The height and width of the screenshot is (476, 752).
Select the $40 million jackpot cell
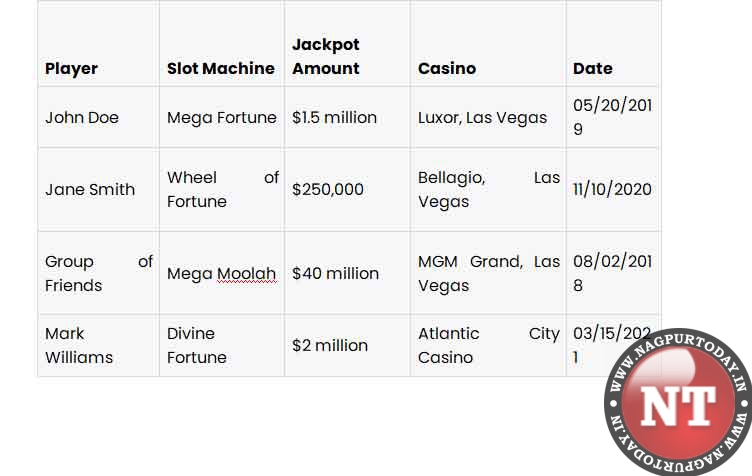click(x=347, y=273)
